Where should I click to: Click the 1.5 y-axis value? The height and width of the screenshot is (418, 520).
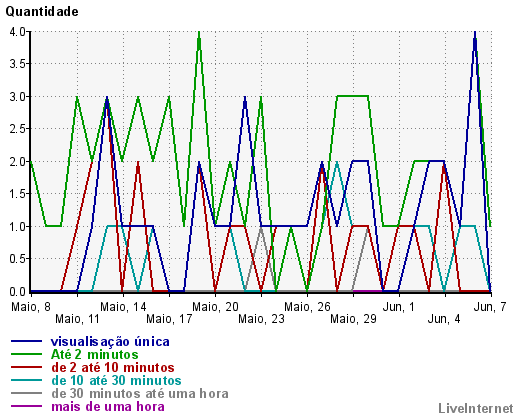coord(18,194)
